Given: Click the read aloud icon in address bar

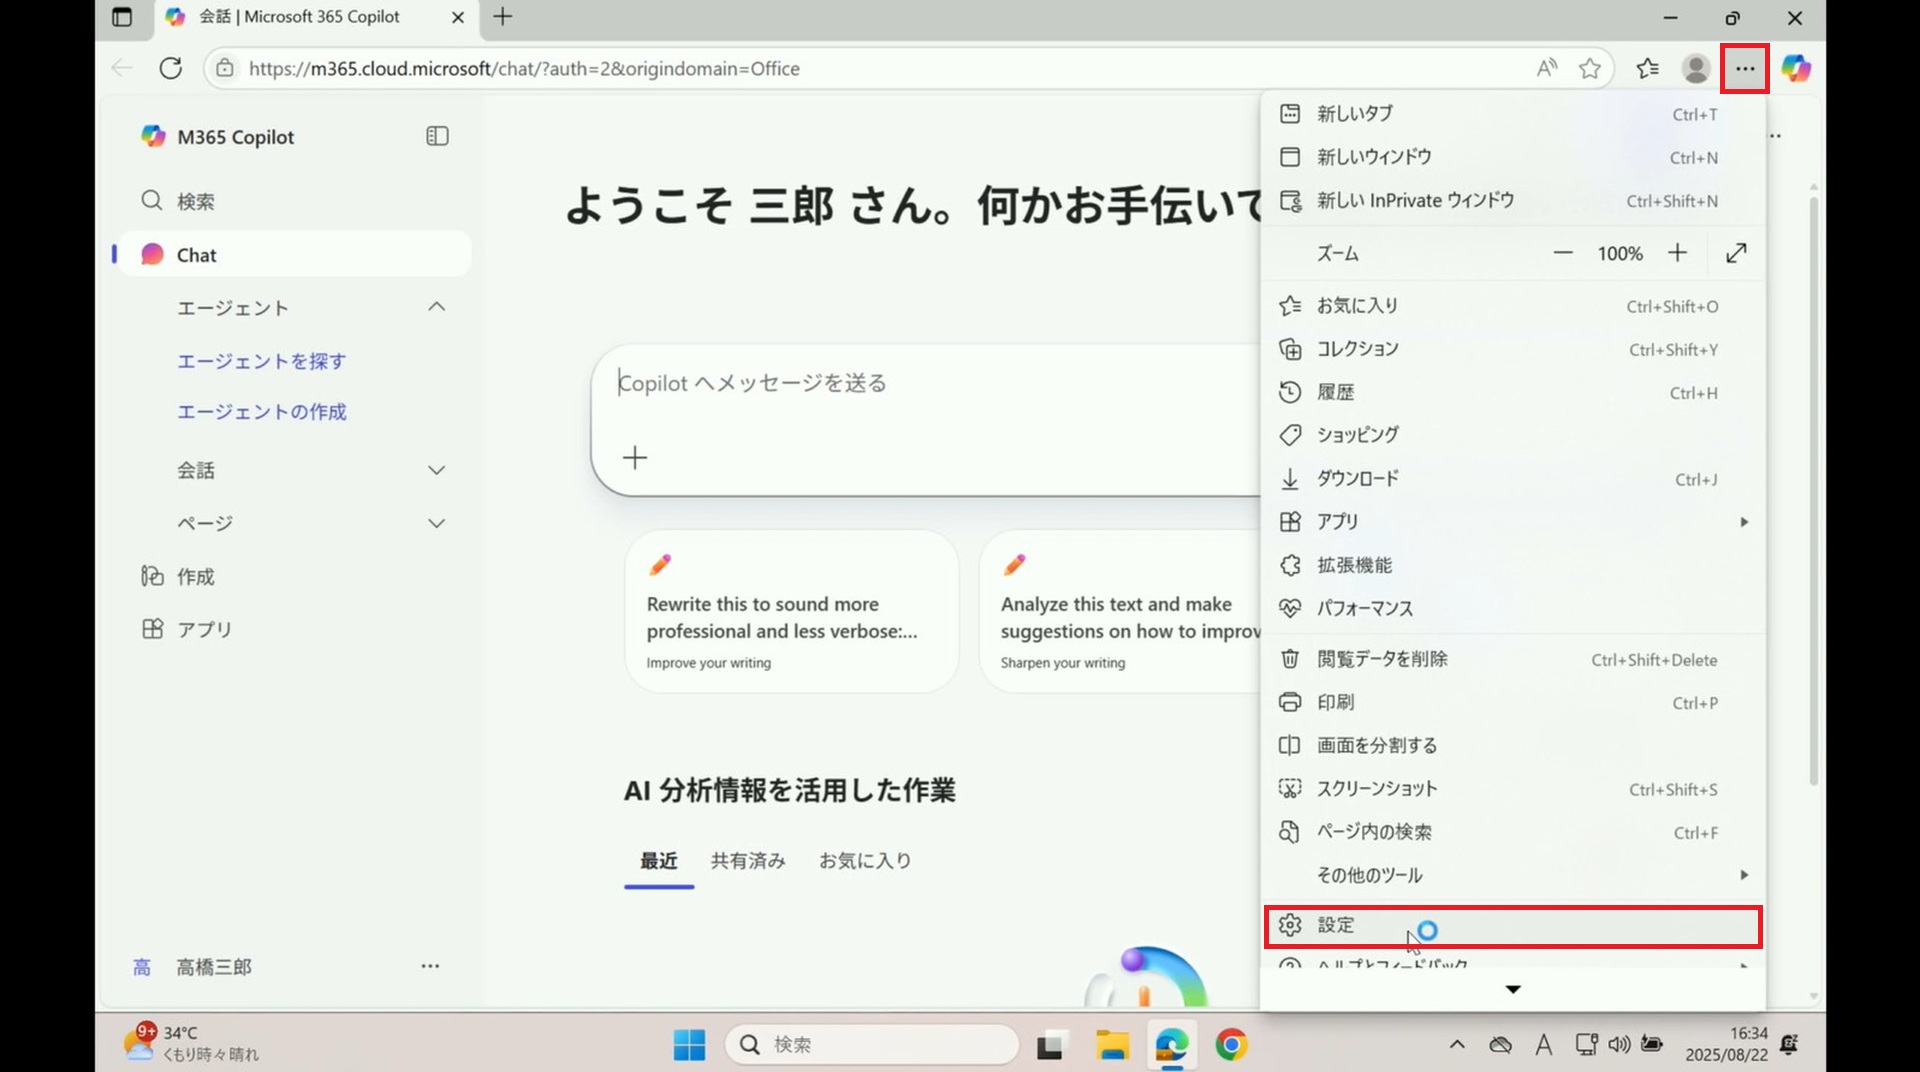Looking at the screenshot, I should click(x=1546, y=69).
